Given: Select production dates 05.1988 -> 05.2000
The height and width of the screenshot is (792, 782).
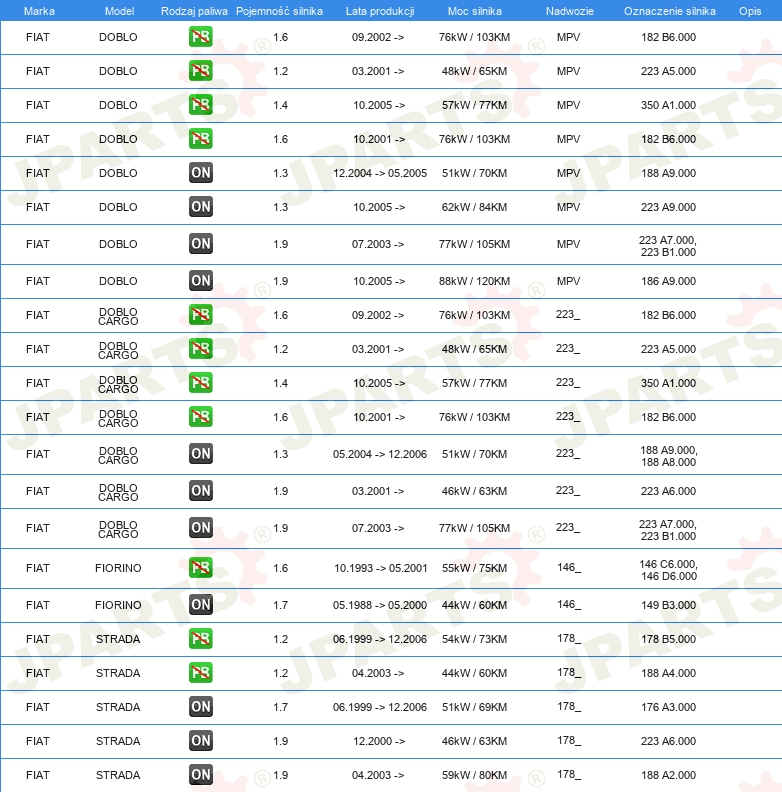Looking at the screenshot, I should click(380, 605).
